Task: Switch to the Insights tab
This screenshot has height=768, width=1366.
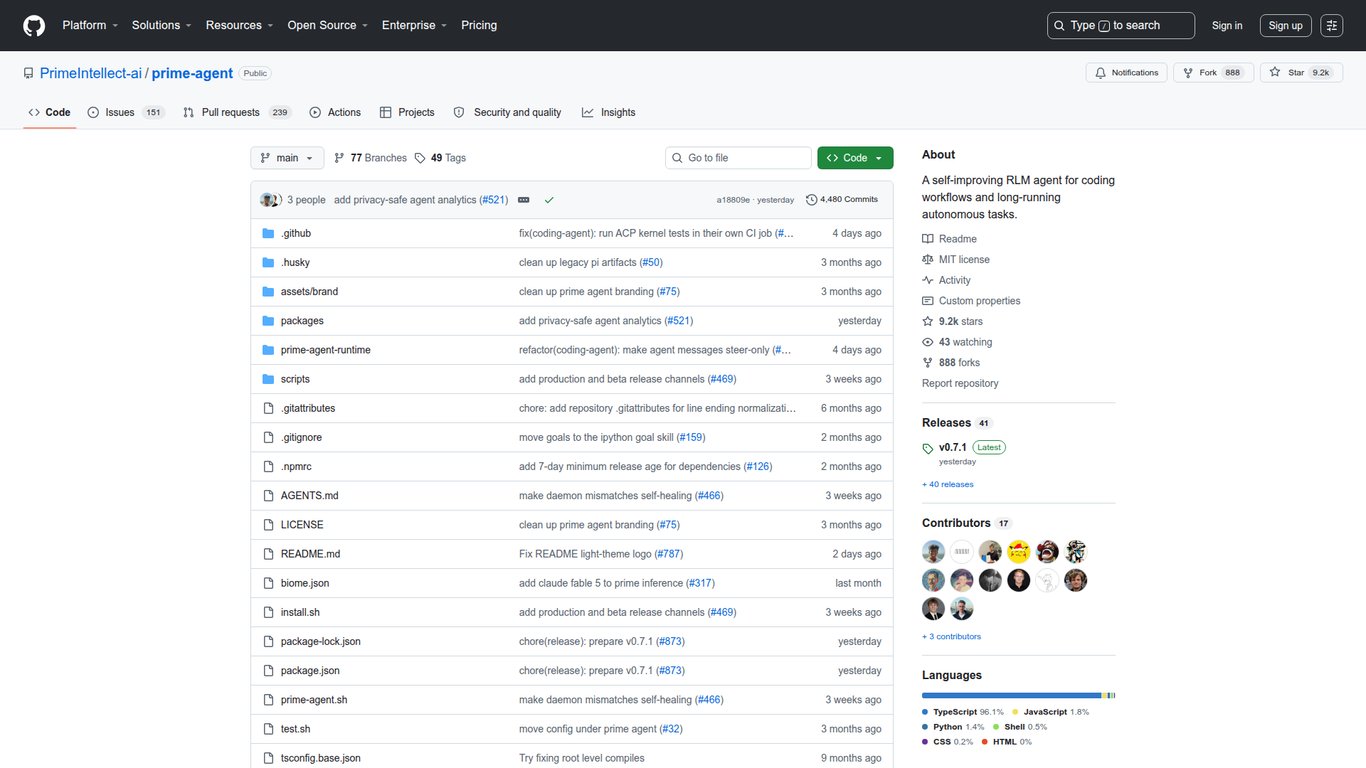Action: point(608,113)
